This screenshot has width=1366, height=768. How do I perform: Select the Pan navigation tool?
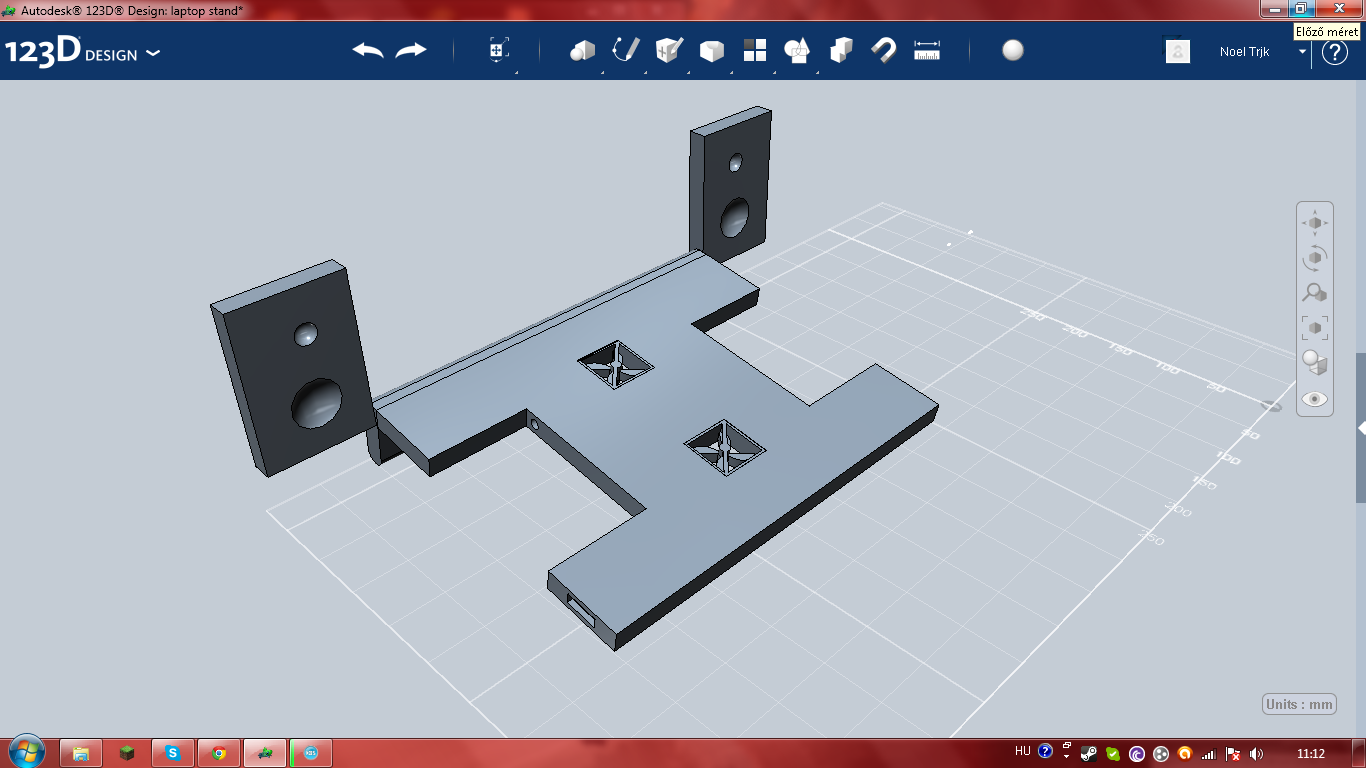(1315, 223)
